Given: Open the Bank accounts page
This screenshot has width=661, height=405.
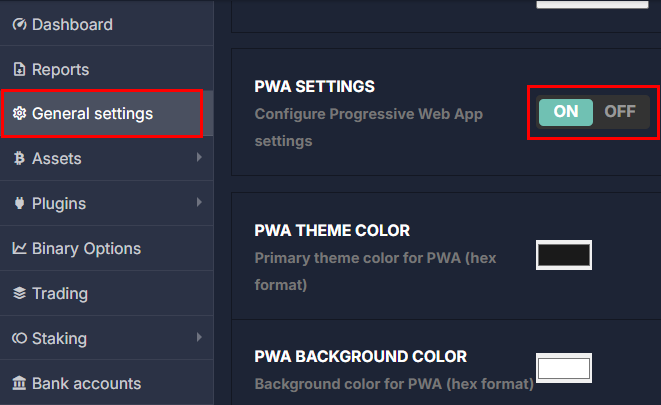Looking at the screenshot, I should coord(86,383).
